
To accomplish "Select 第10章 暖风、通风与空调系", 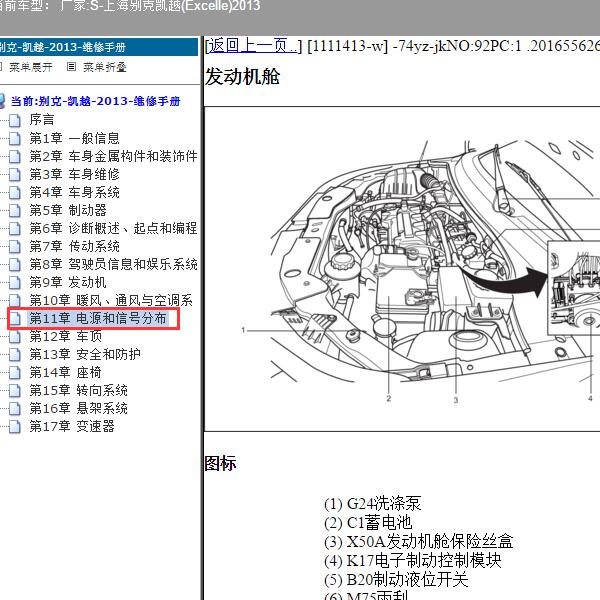I will [x=111, y=300].
